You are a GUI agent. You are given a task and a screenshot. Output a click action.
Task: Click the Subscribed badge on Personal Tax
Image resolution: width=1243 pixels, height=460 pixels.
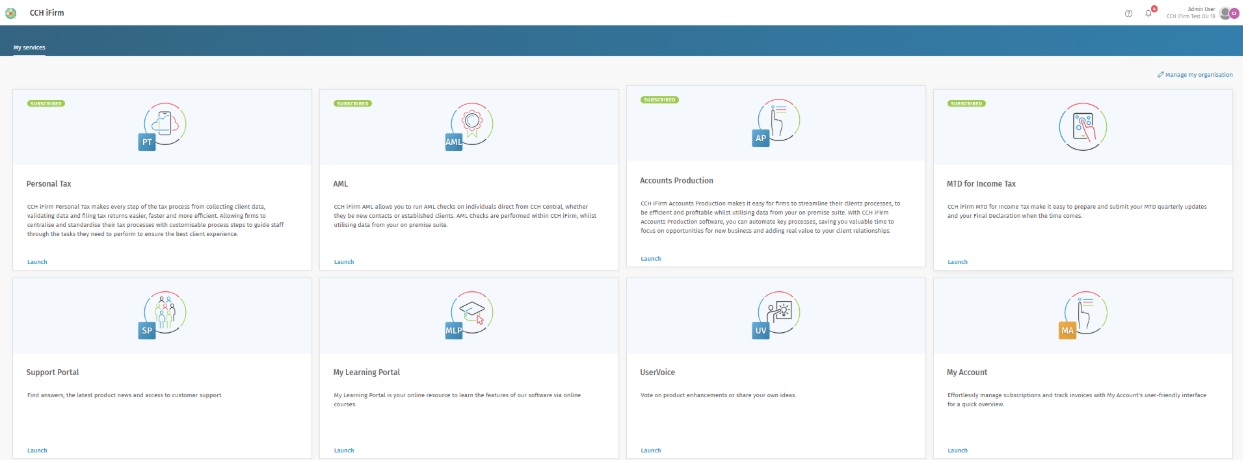click(46, 103)
